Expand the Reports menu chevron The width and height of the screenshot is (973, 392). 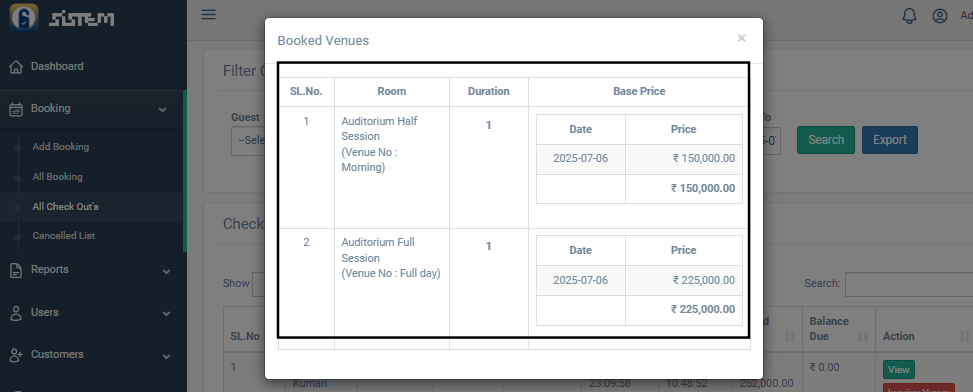(x=166, y=271)
